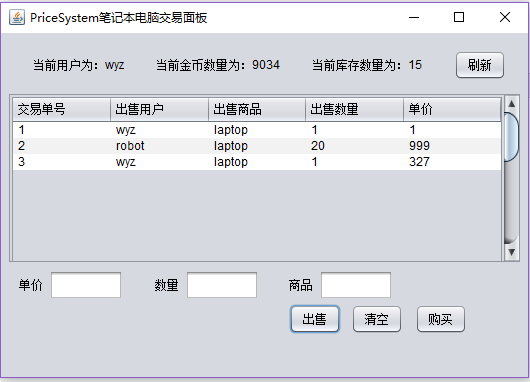Click the 当前用户为 wyz label
Image resolution: width=530 pixels, height=382 pixels.
pos(78,65)
